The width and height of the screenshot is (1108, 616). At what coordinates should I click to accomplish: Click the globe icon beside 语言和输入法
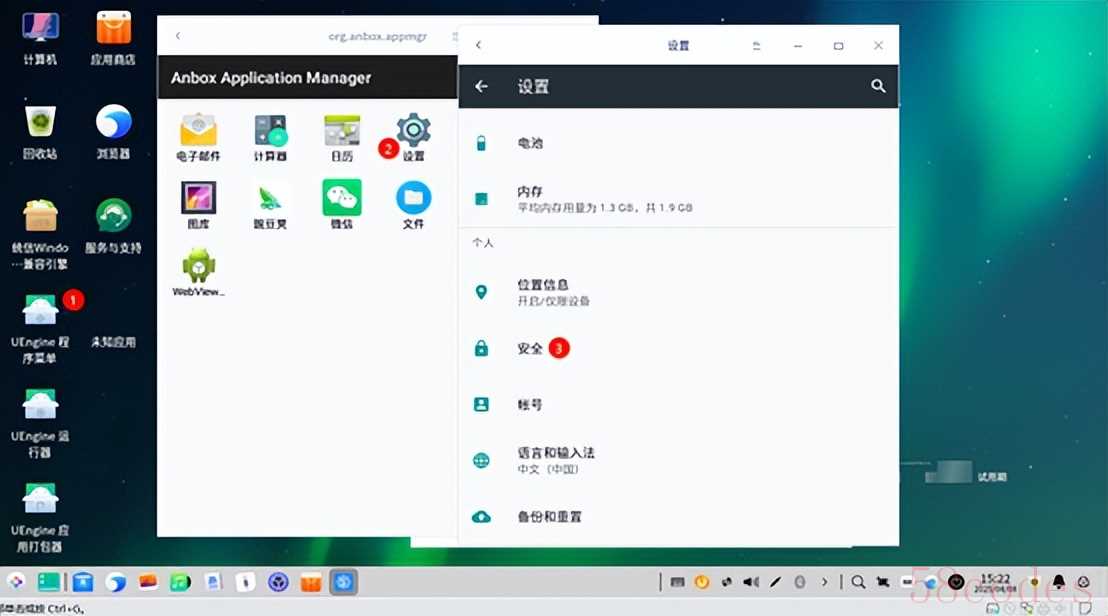pyautogui.click(x=481, y=461)
